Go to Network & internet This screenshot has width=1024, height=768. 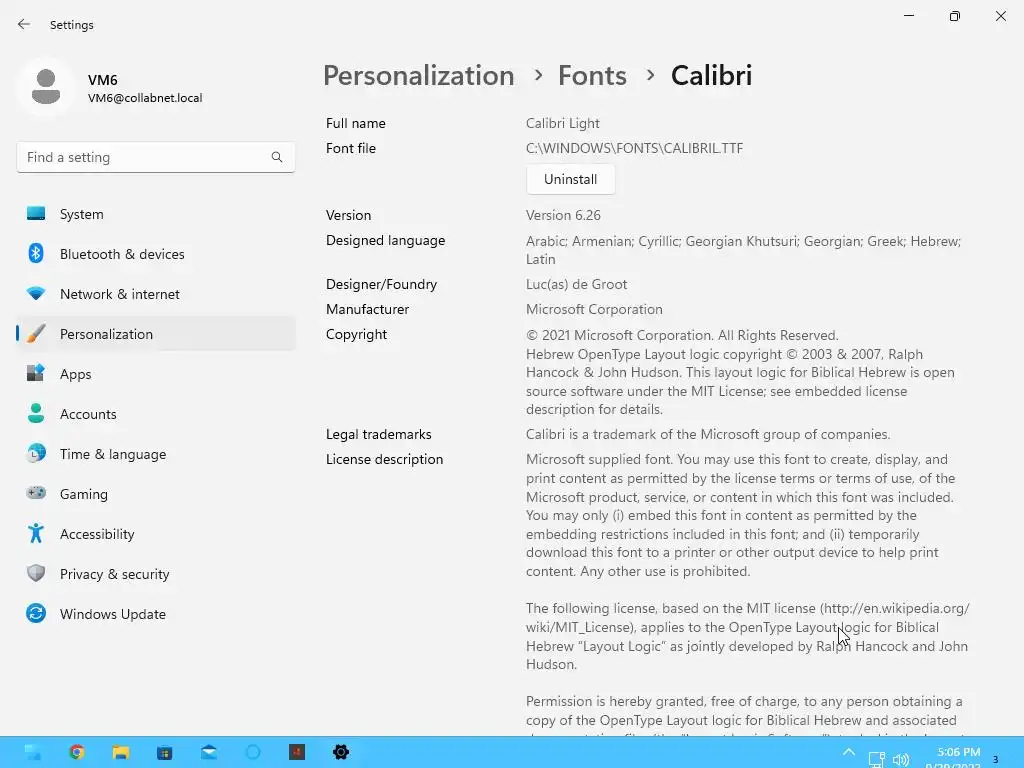pos(155,294)
